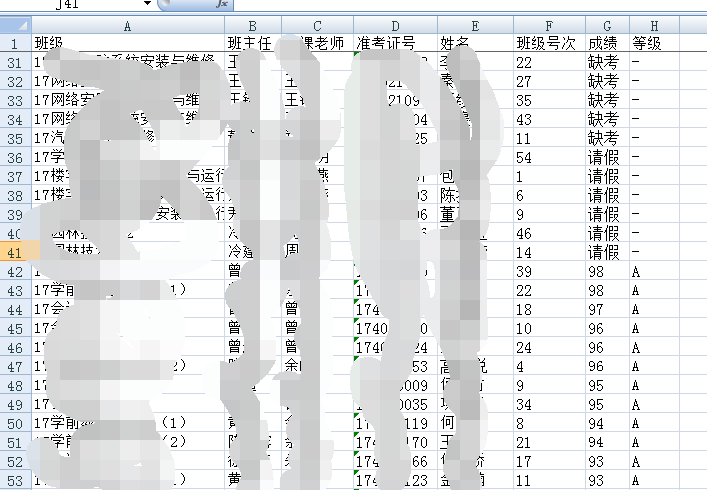Click dash grade cell in row 33
This screenshot has width=707, height=490.
654,100
